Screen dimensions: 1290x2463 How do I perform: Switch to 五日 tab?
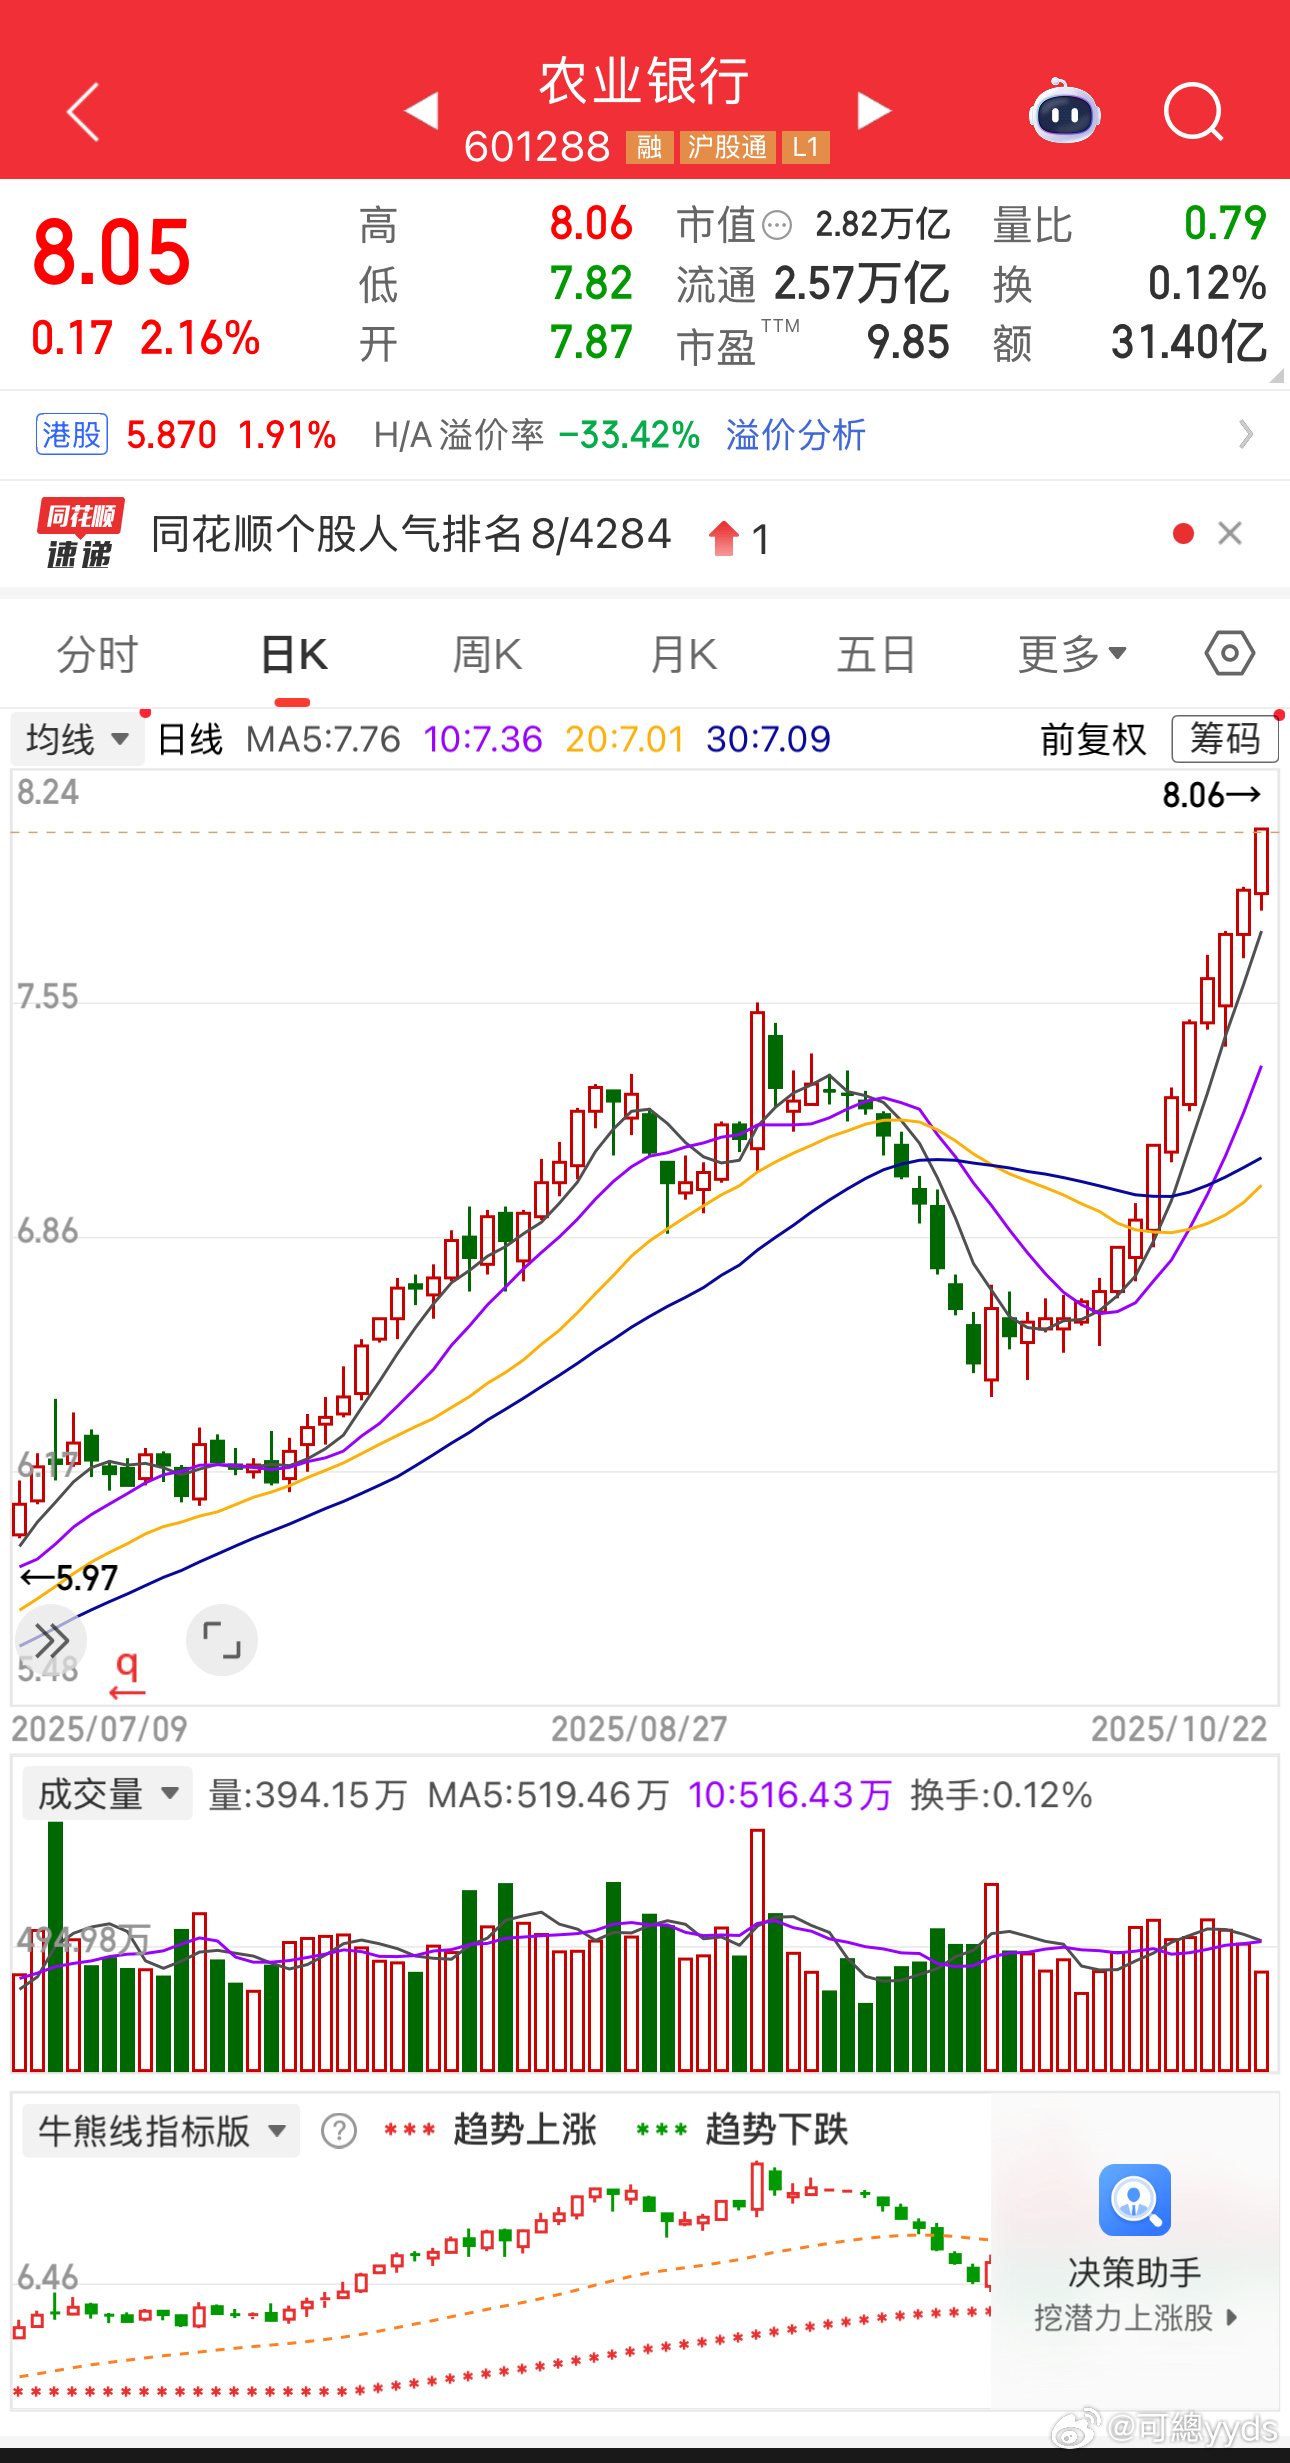click(876, 655)
